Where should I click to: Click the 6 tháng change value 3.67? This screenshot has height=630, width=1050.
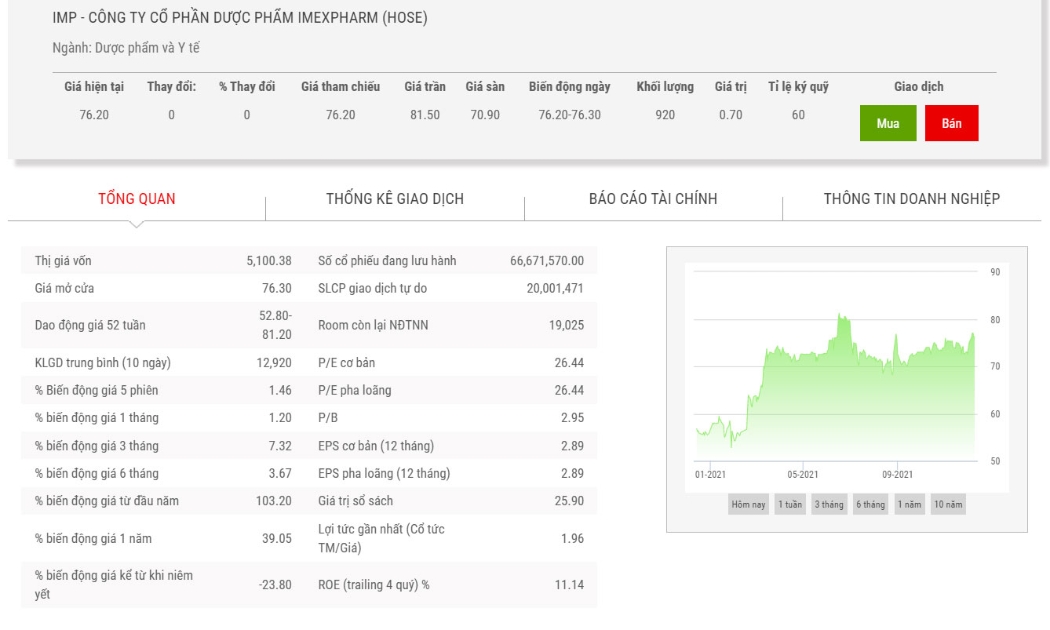pos(280,473)
